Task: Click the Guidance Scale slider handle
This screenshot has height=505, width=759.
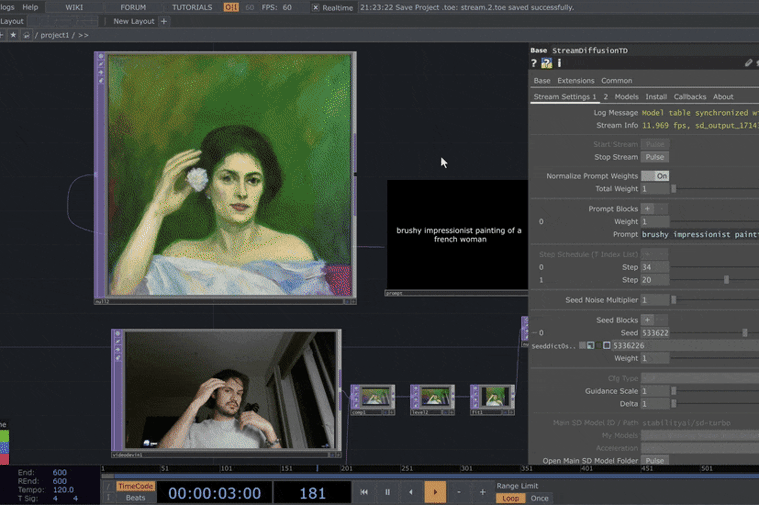Action: 673,391
